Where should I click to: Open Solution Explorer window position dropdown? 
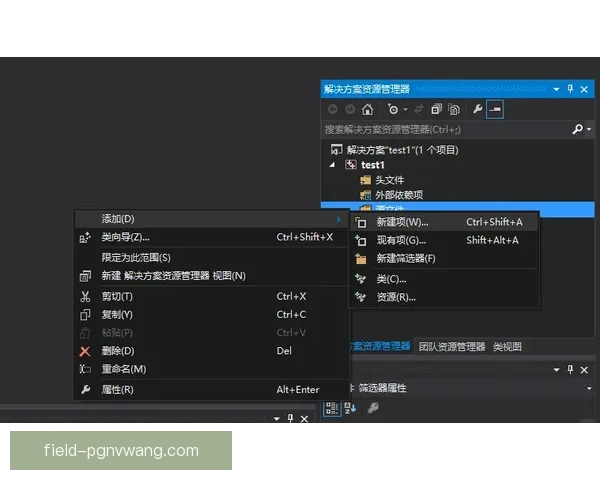point(556,89)
